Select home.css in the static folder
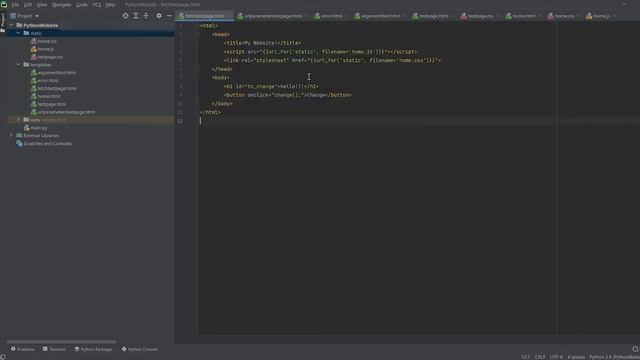Screen dimensions: 640x360 point(47,41)
